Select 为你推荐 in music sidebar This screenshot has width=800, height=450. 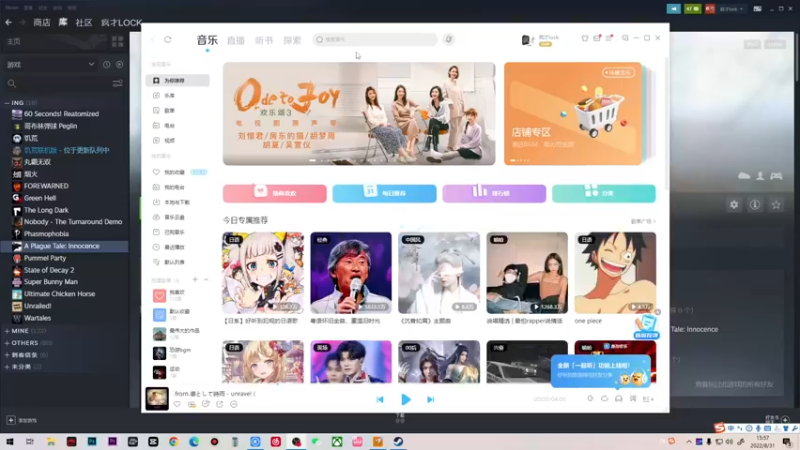(178, 81)
